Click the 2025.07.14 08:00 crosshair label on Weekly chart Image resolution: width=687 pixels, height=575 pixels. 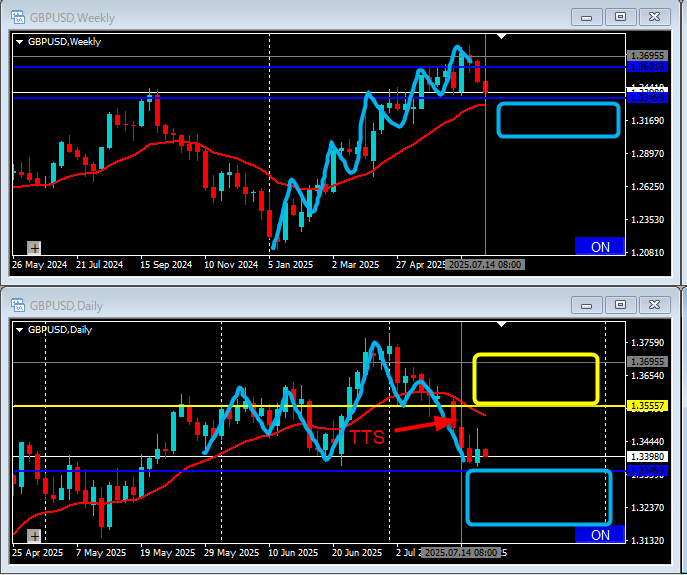(485, 265)
